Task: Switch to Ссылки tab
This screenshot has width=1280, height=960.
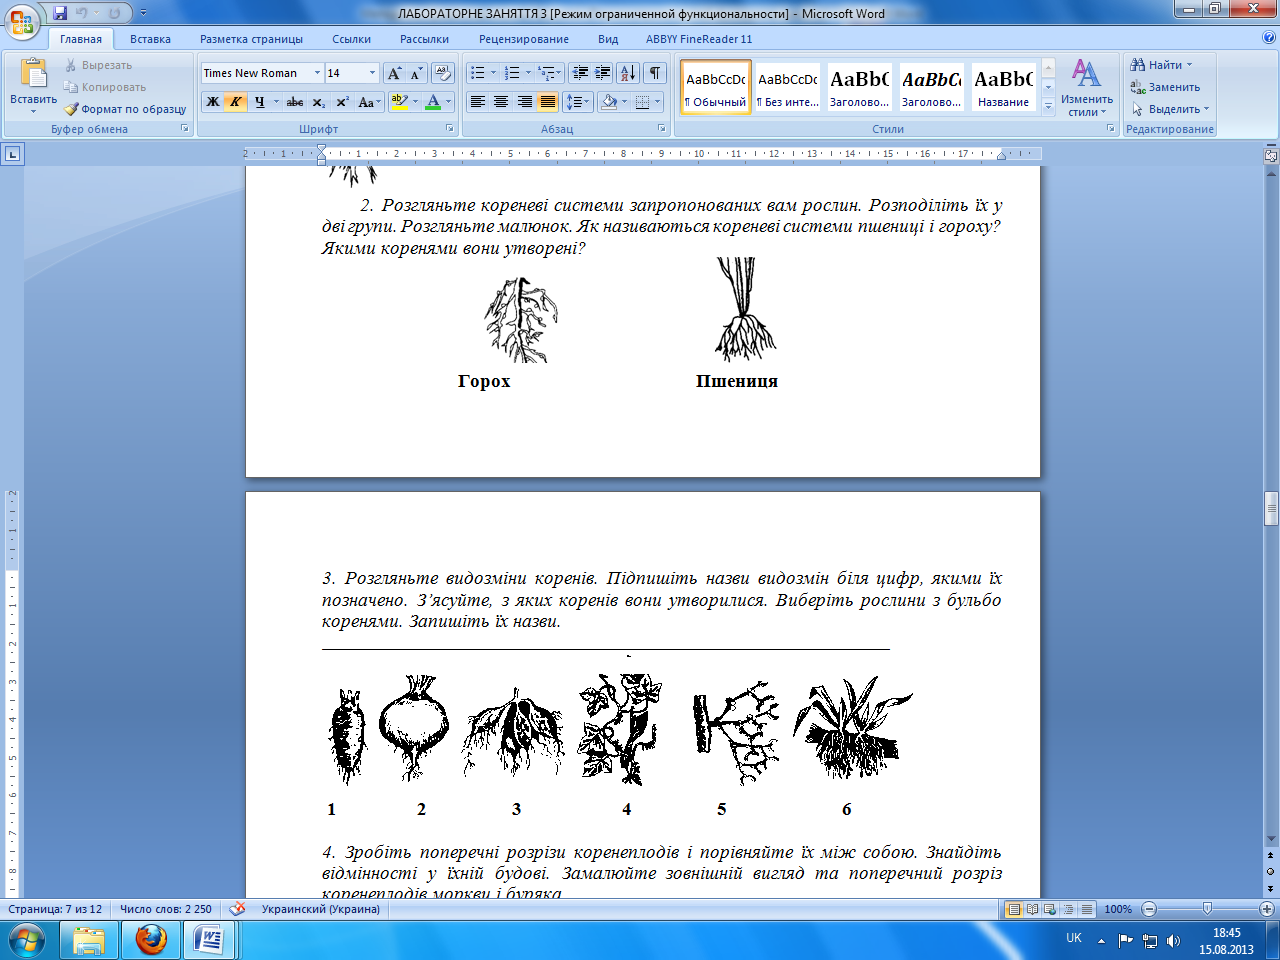Action: point(351,39)
